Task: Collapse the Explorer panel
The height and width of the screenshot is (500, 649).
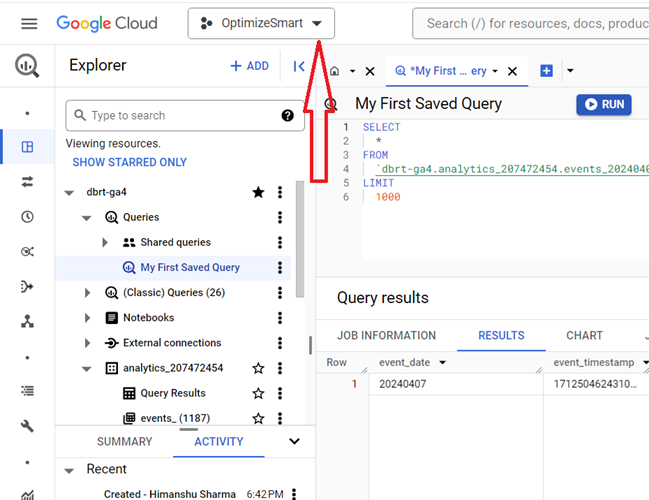Action: 299,66
